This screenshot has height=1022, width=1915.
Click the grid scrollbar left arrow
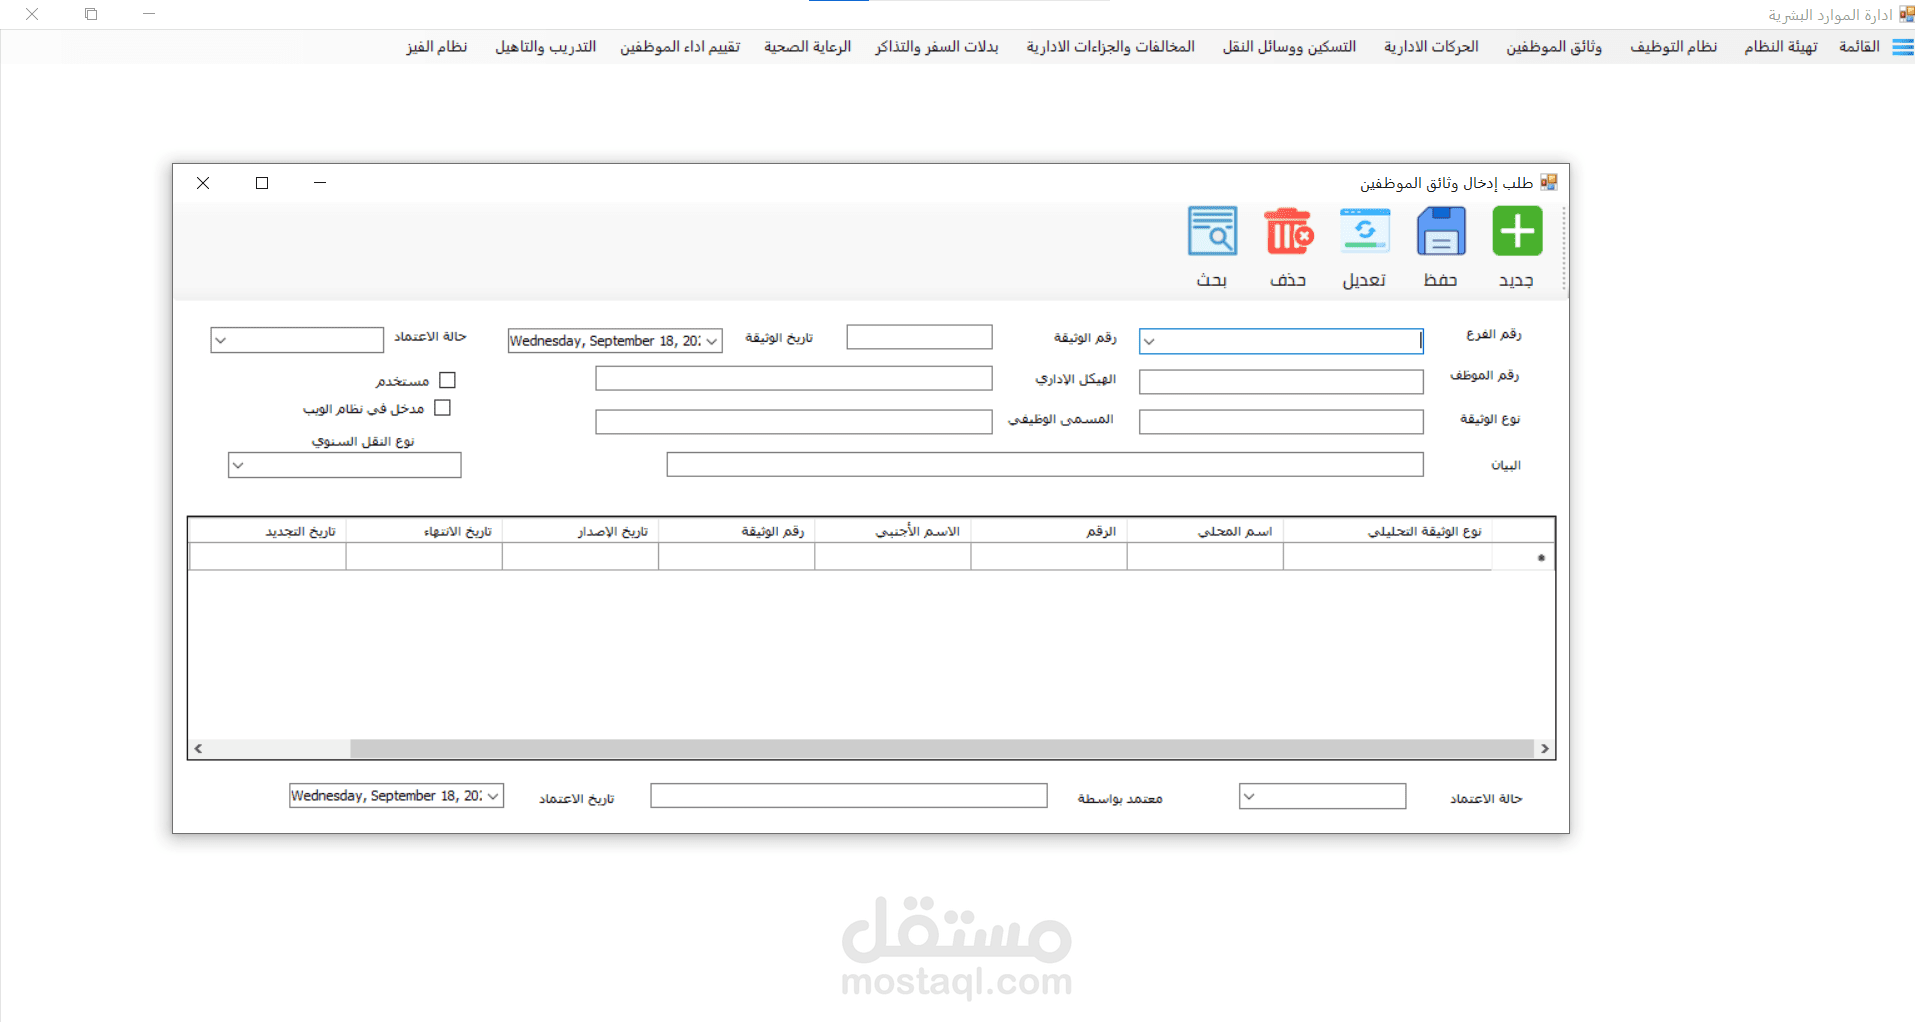198,749
